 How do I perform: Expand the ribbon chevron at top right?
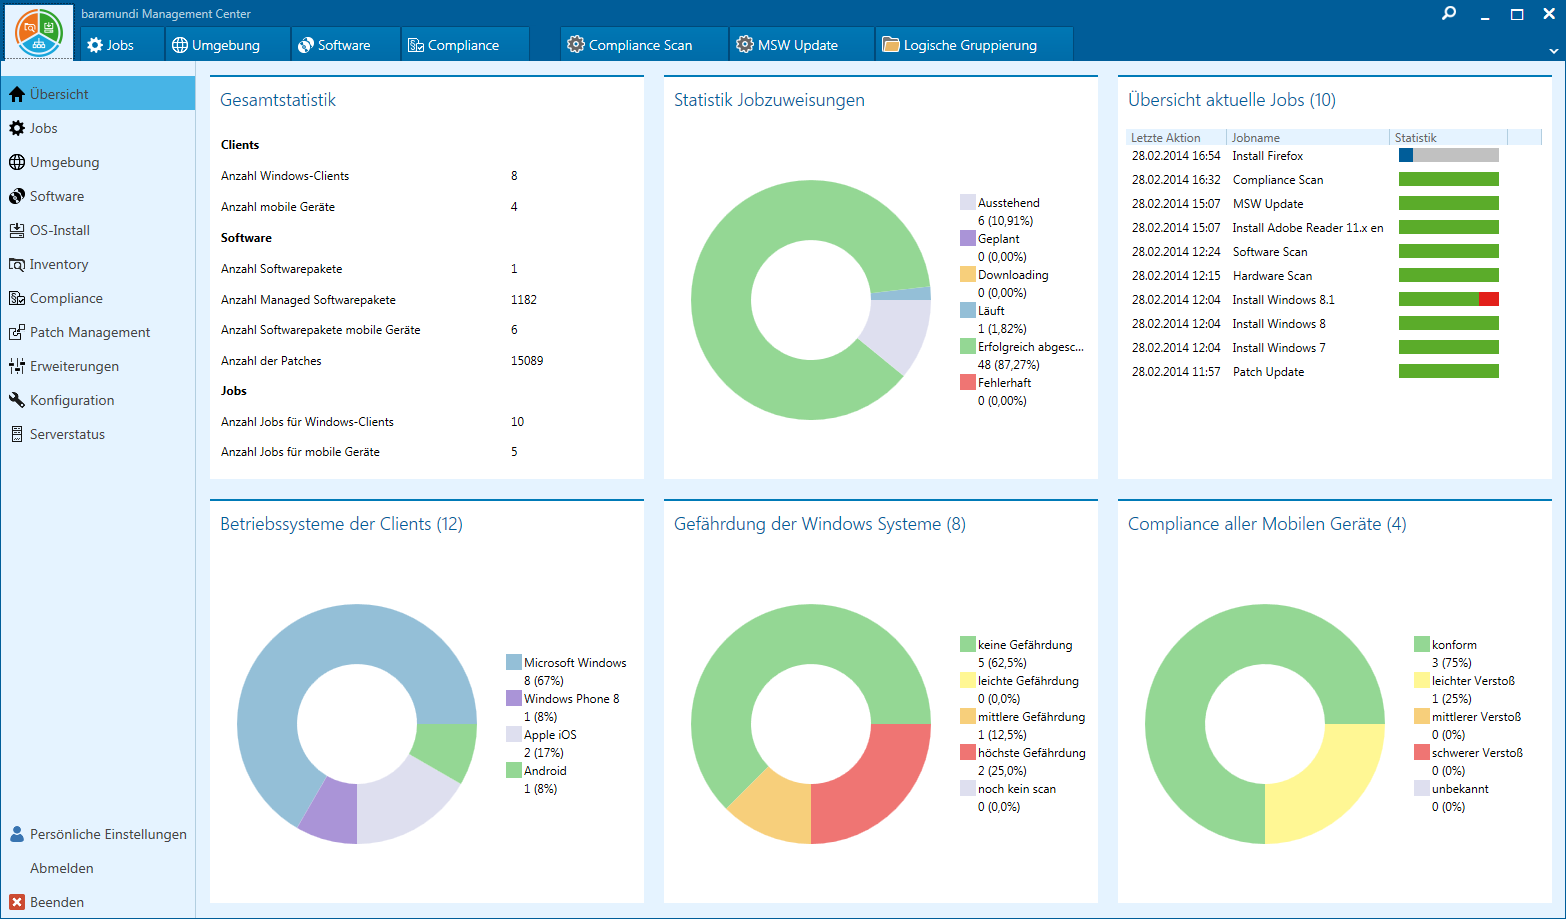1553,50
